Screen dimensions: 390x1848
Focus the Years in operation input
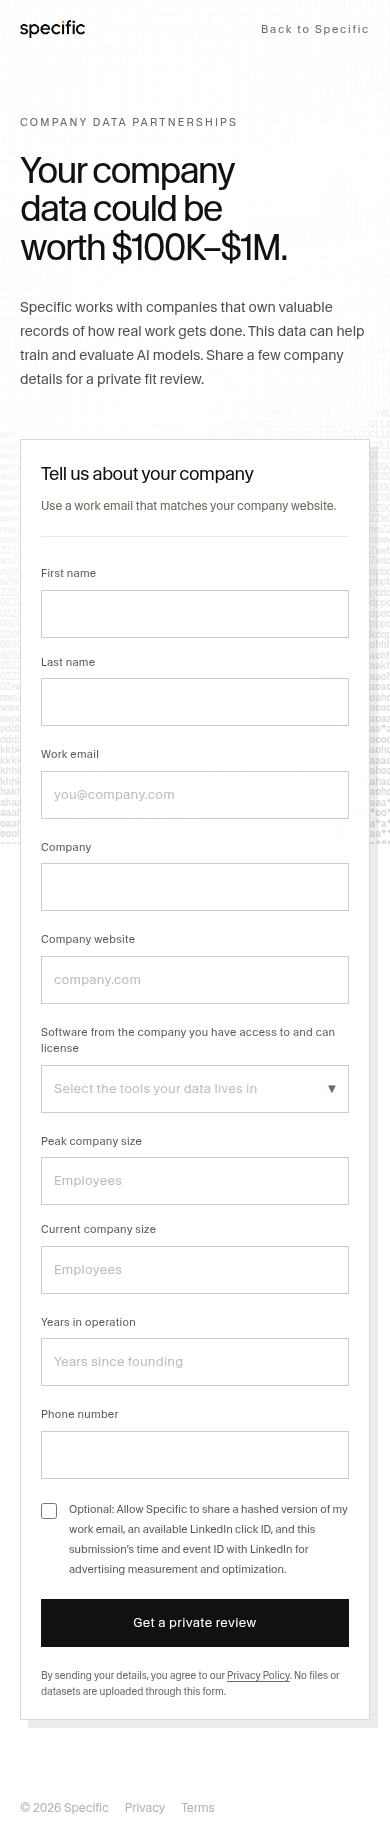coord(195,1362)
